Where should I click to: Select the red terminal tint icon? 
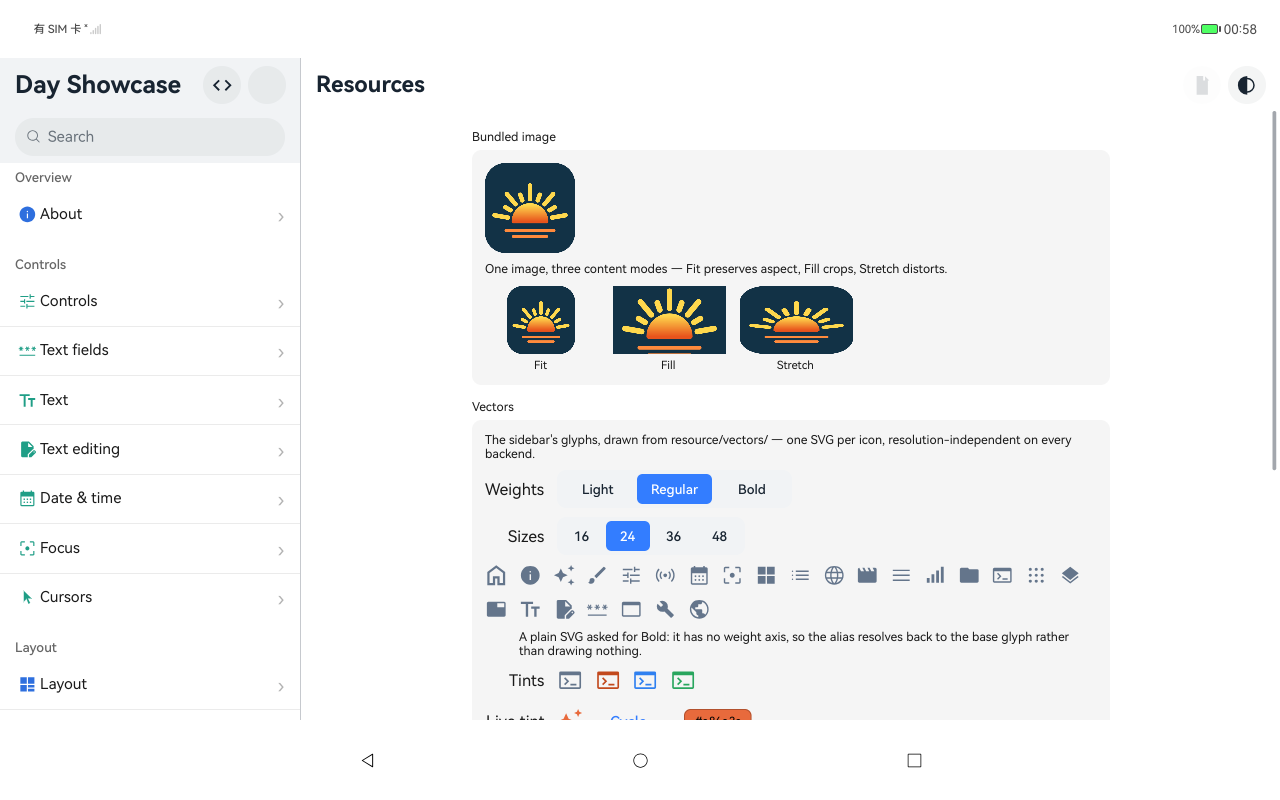[608, 681]
